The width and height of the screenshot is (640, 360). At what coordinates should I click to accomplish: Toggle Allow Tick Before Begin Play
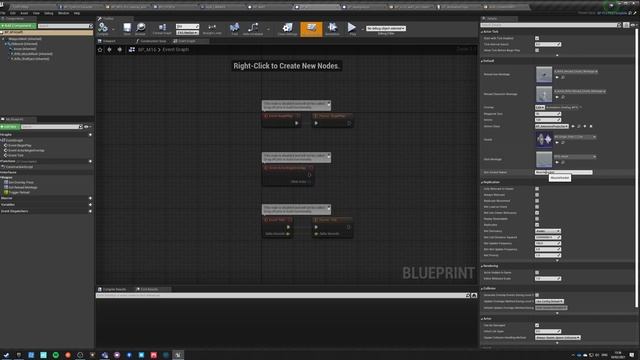point(537,50)
